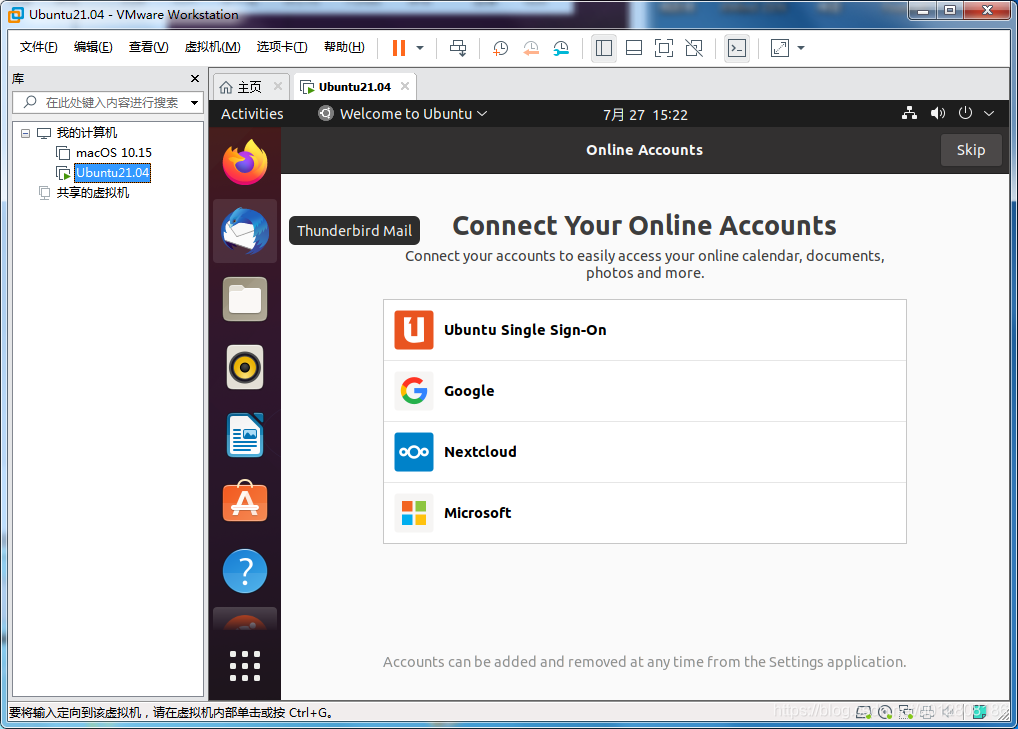Skip the Online Accounts setup
1018x729 pixels.
pos(971,150)
